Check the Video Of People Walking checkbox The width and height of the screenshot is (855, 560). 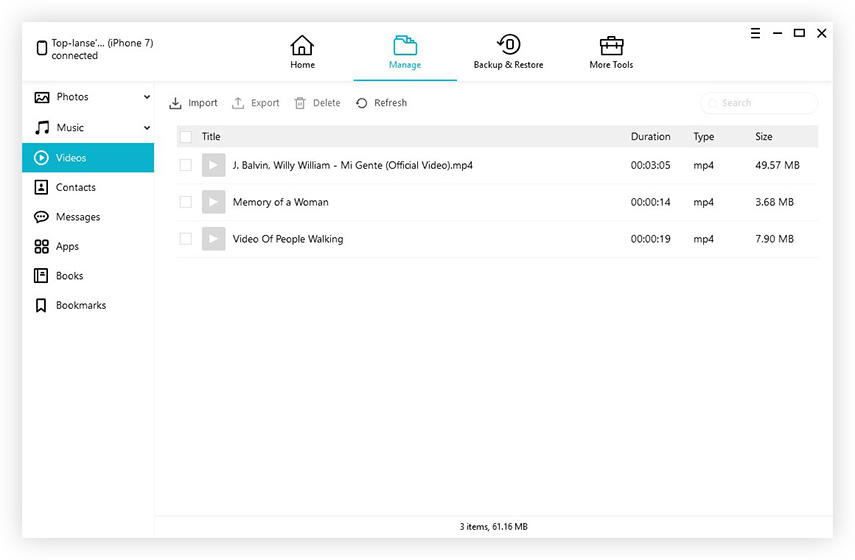coord(186,239)
